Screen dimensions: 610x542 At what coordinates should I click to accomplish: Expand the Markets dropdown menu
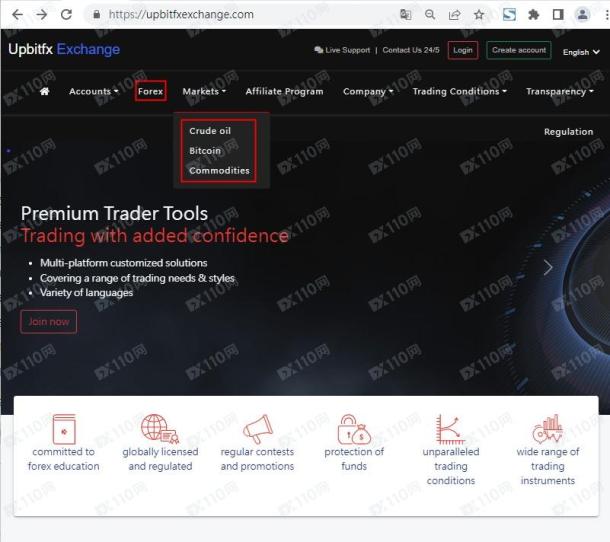[204, 91]
